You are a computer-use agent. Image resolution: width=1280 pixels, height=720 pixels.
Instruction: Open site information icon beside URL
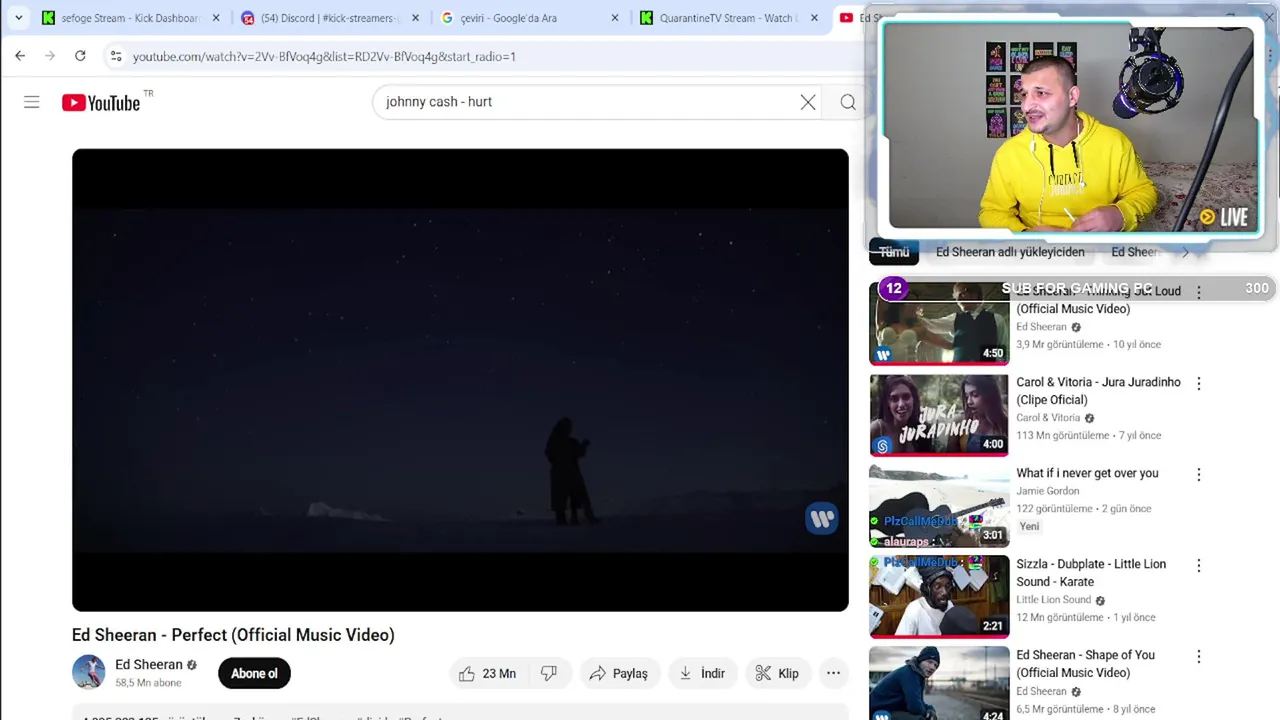[116, 56]
